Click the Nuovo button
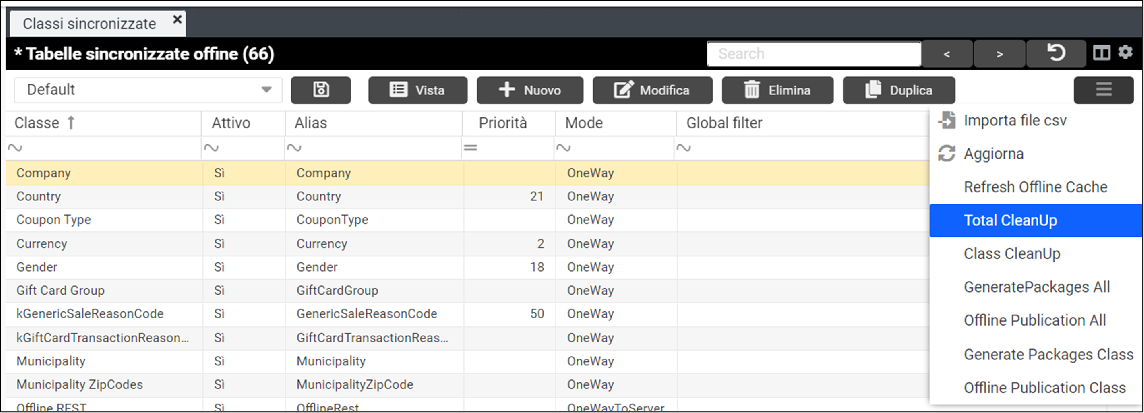The image size is (1144, 413). (x=530, y=90)
